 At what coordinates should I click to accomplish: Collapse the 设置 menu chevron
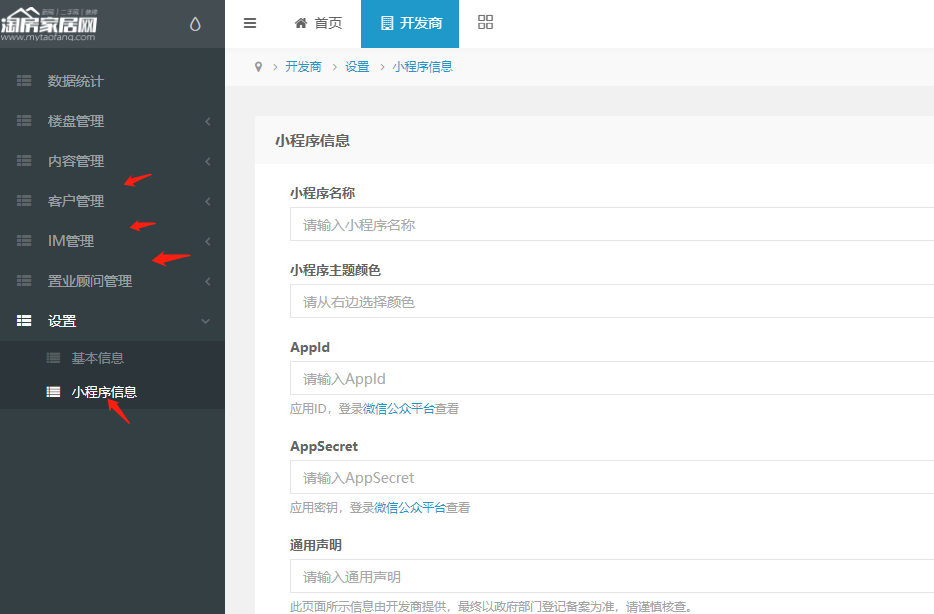click(206, 321)
